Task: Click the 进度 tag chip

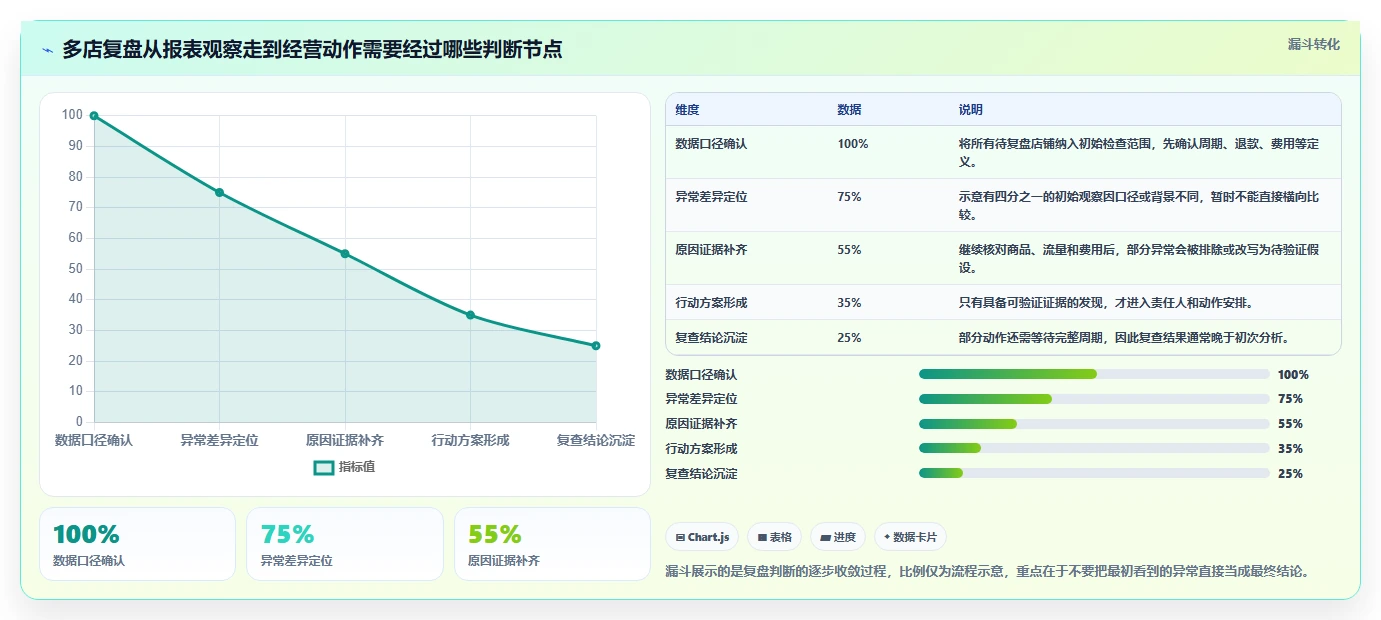Action: point(838,537)
